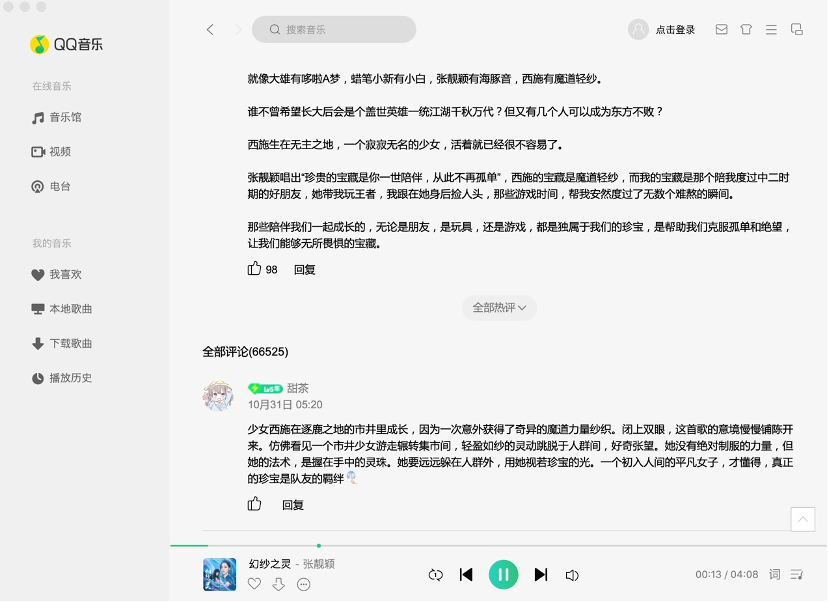The image size is (828, 602).
Task: Switch to mini player mode icon
Action: click(x=797, y=30)
